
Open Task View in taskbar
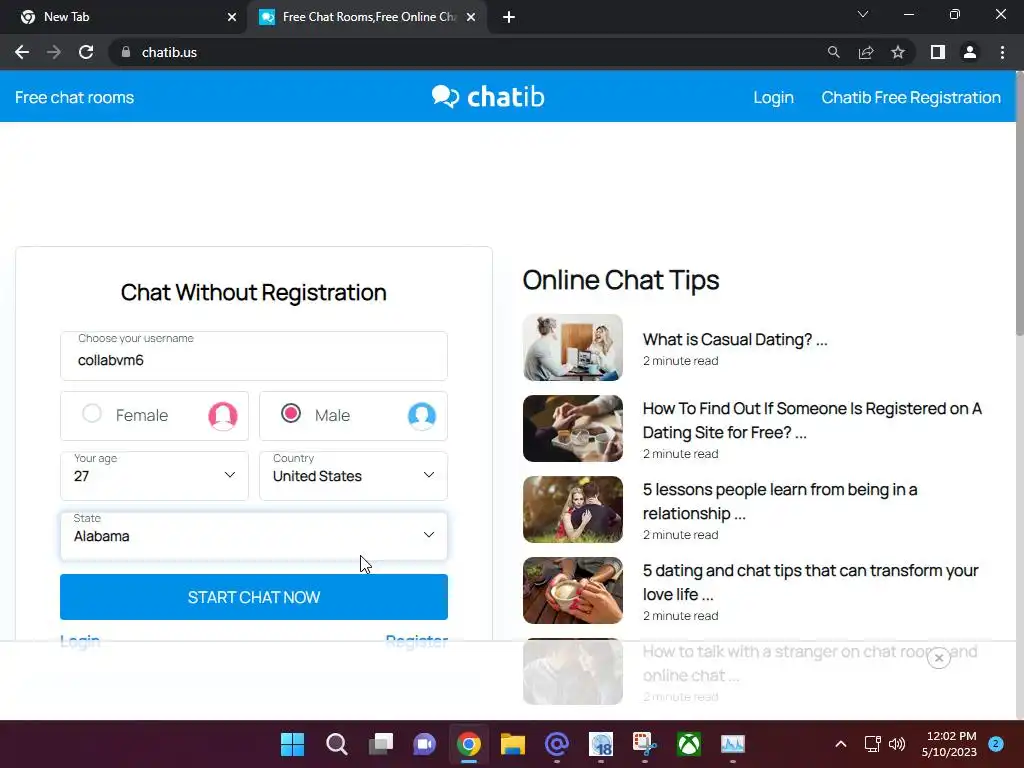pos(381,744)
